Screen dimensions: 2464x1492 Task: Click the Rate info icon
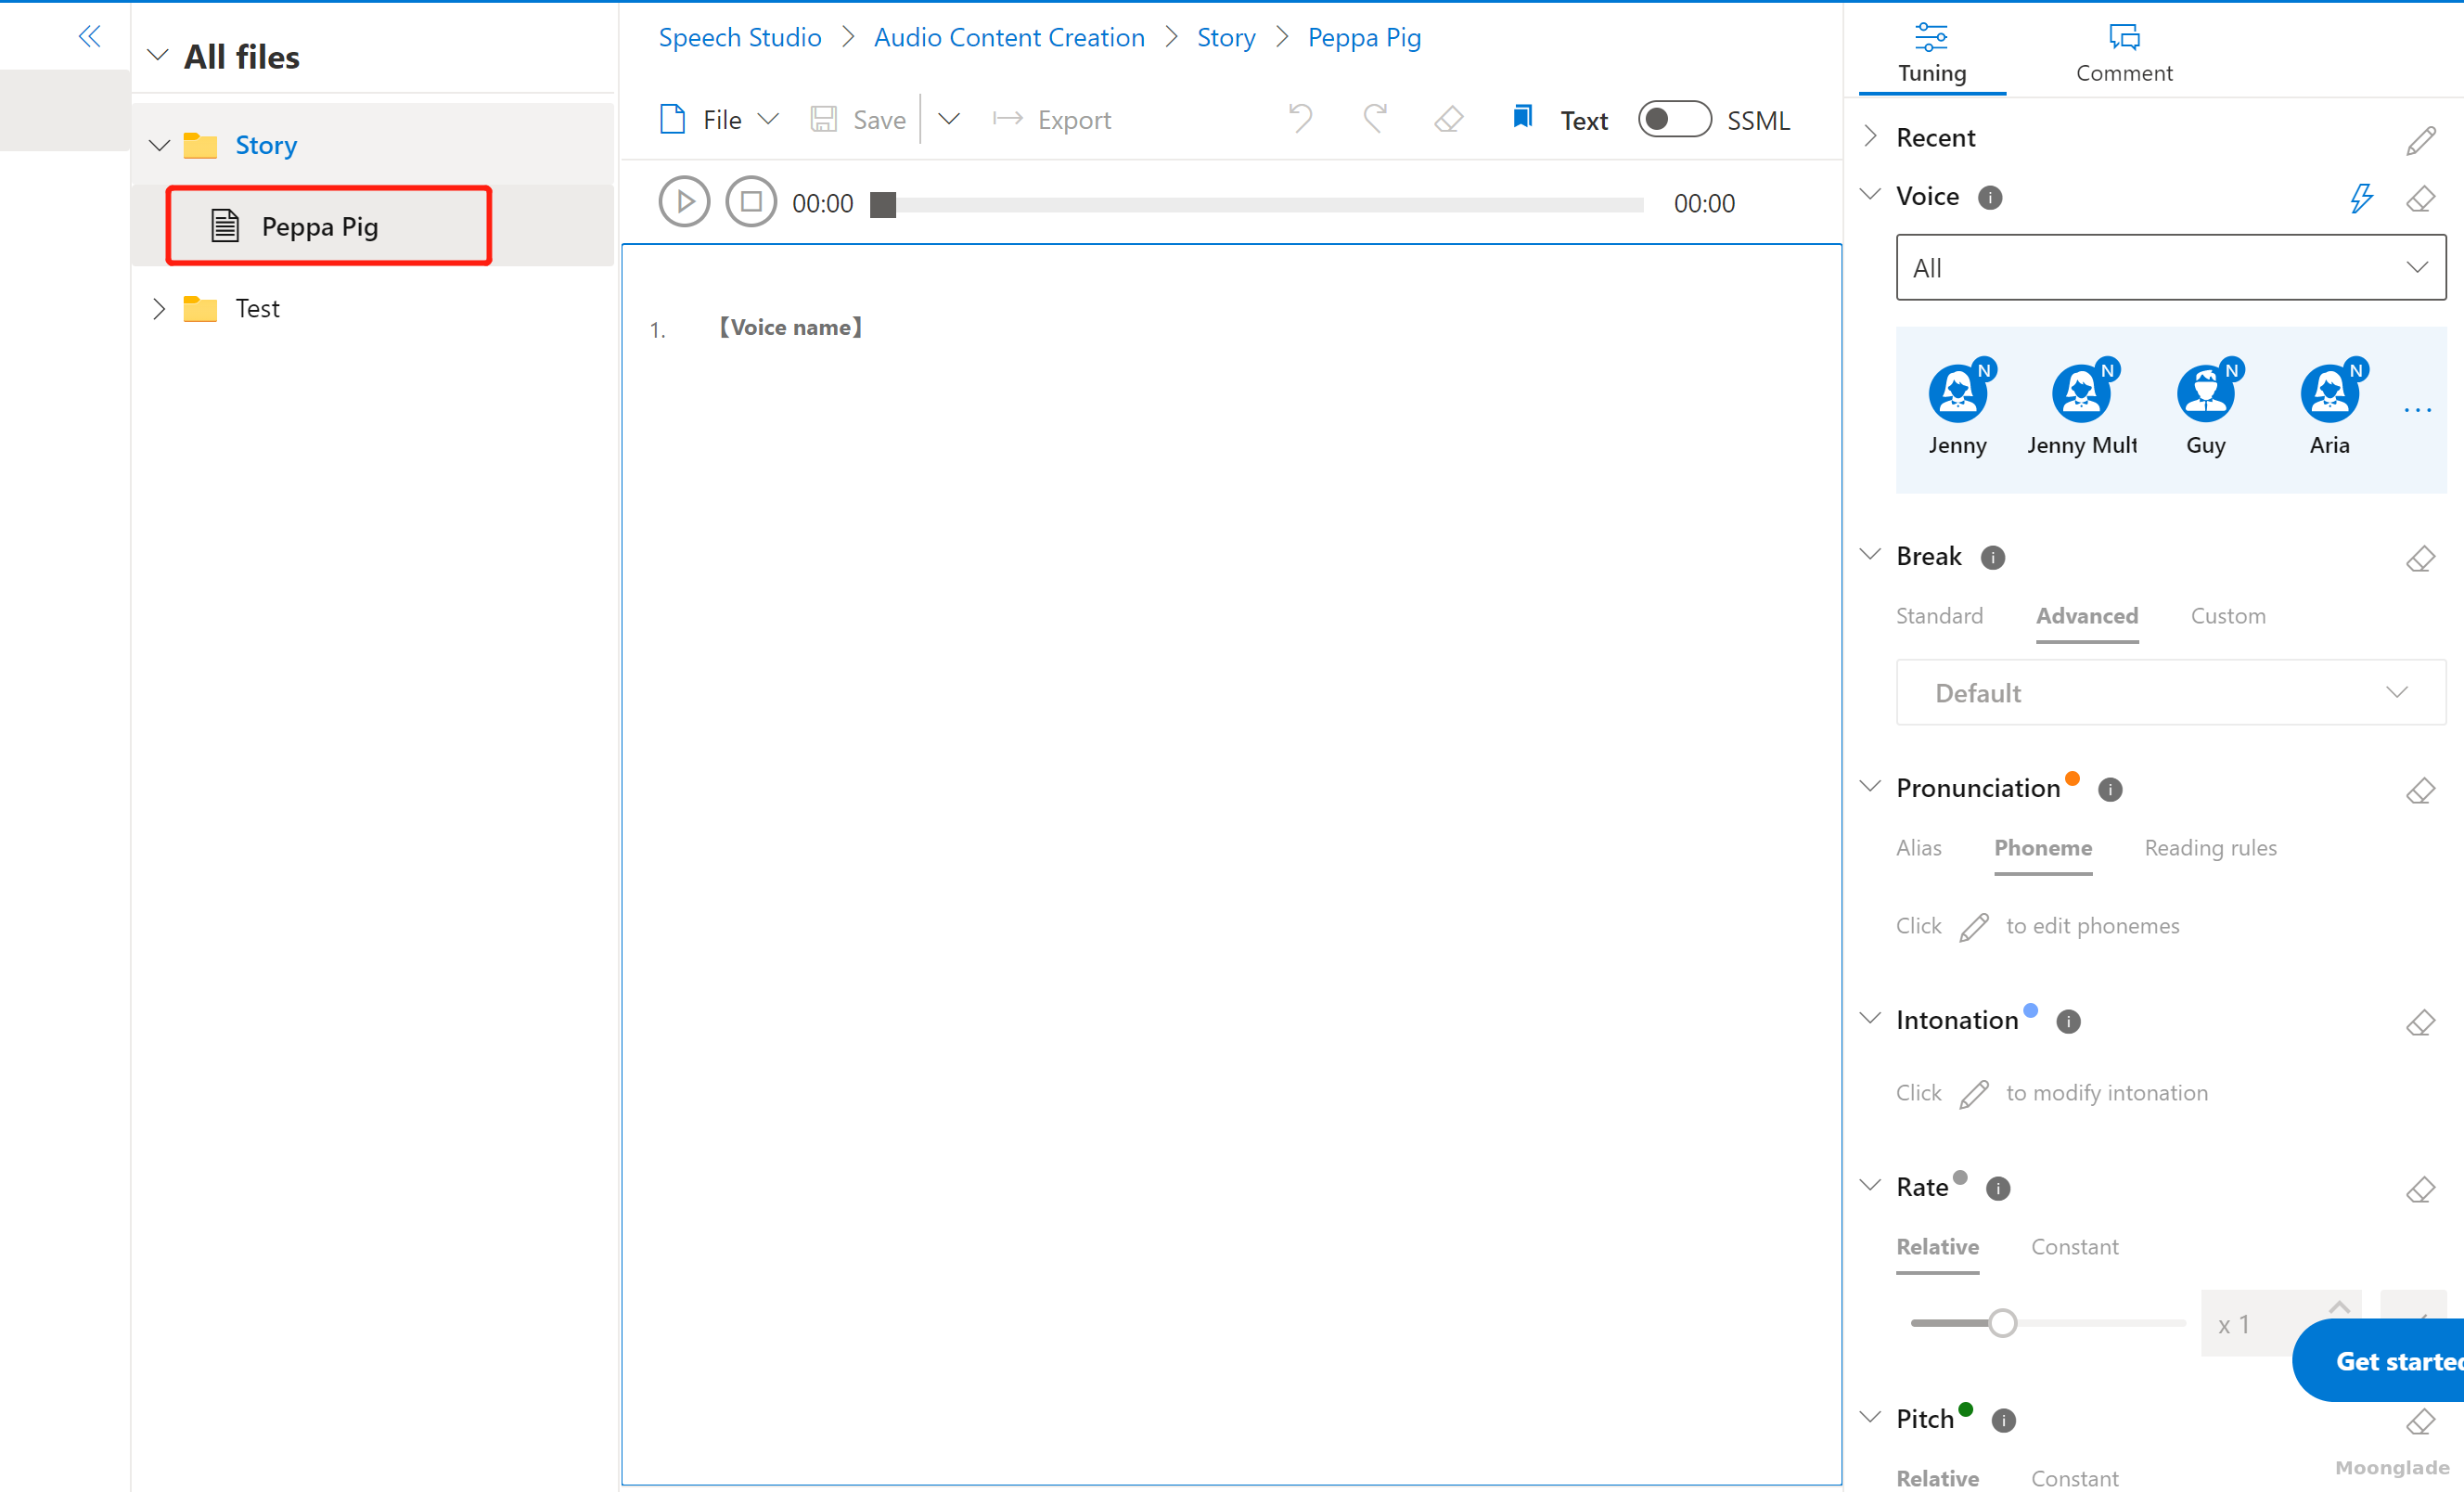pos(1998,1188)
